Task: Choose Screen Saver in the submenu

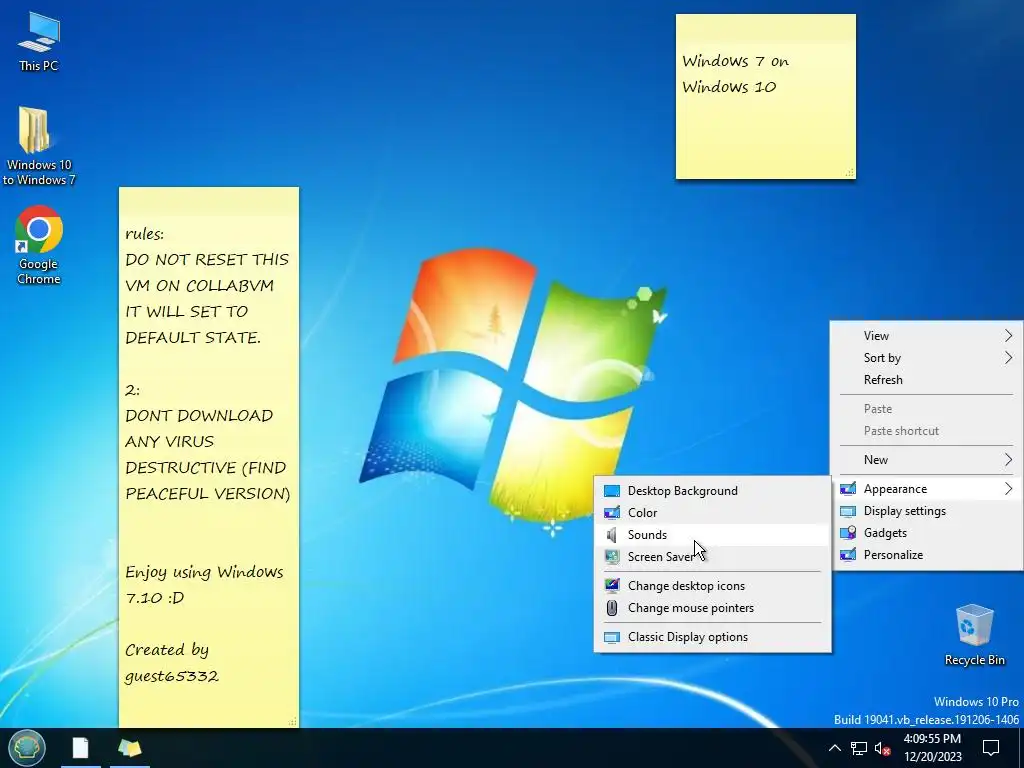Action: [x=712, y=557]
